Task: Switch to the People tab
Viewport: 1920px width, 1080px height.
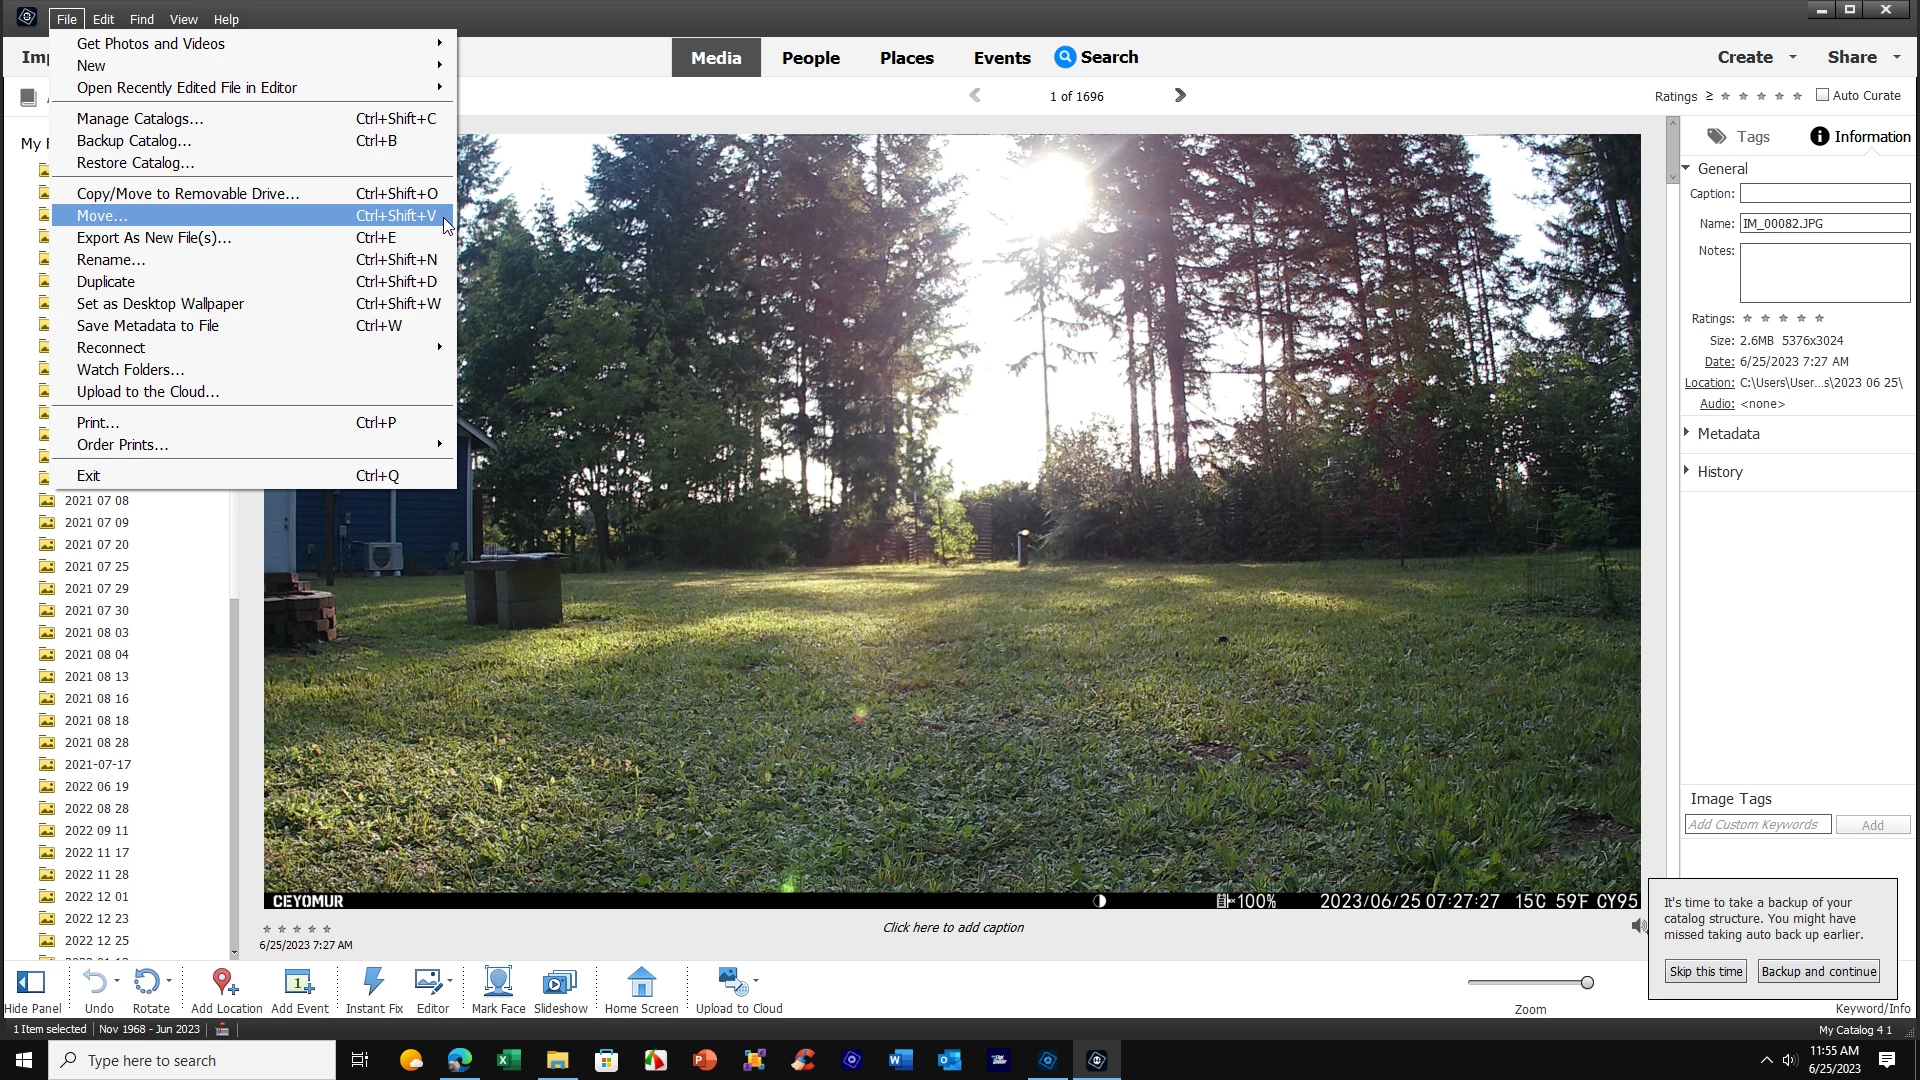Action: click(x=810, y=57)
